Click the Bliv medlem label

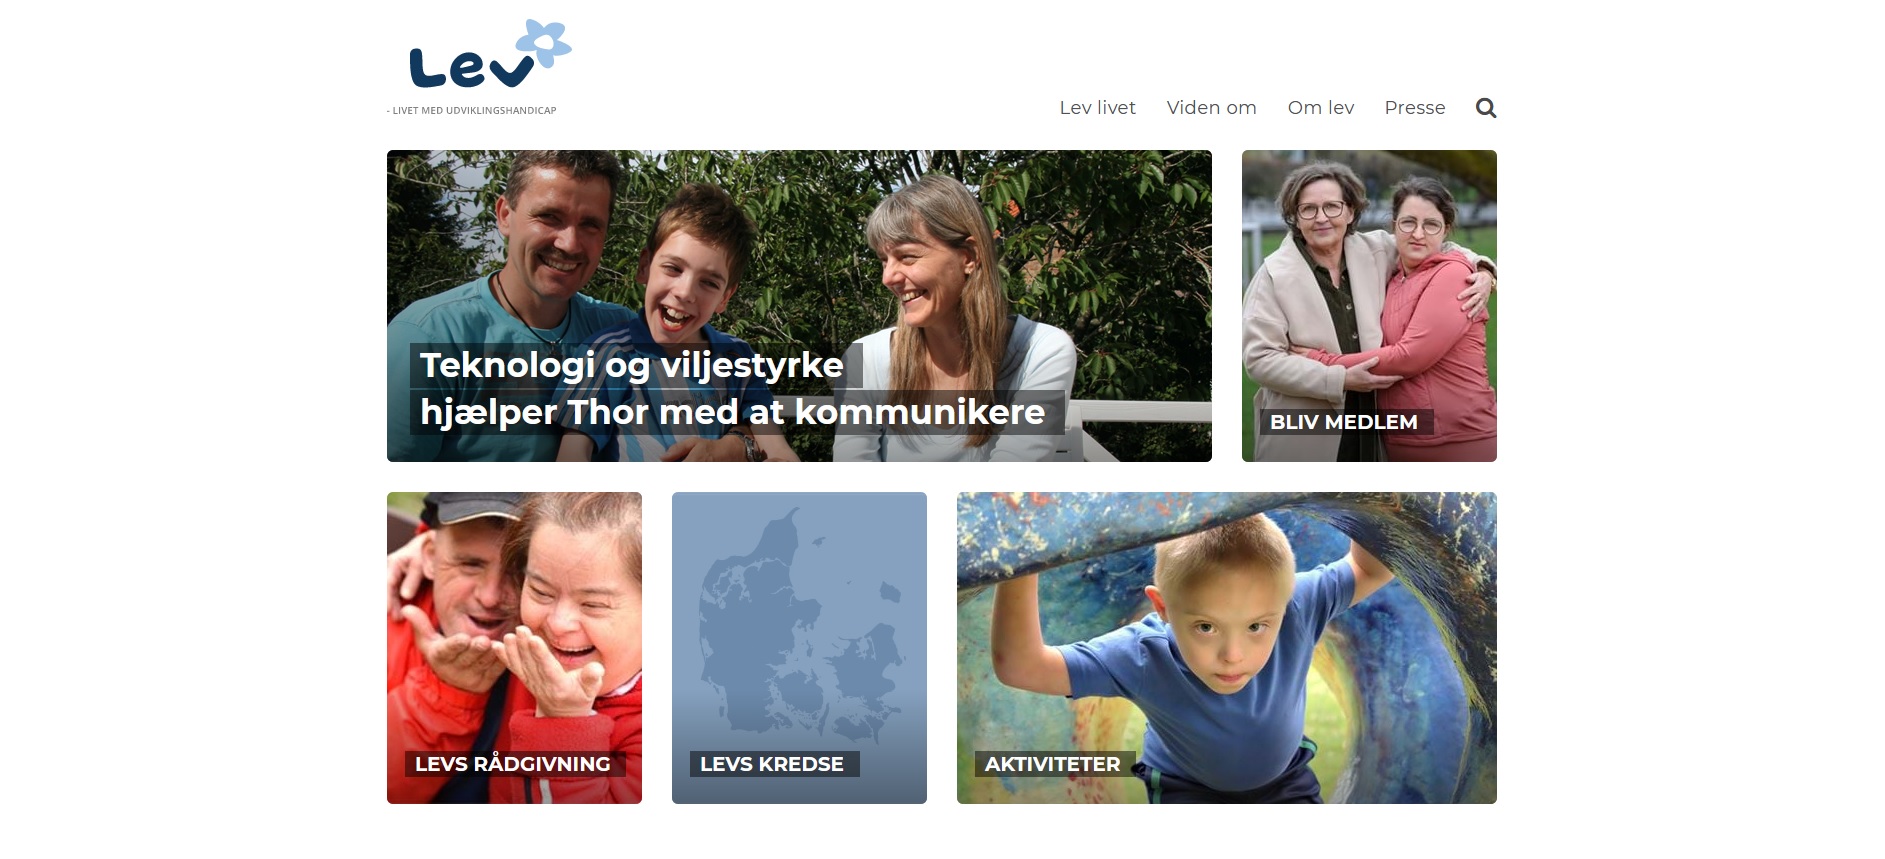(x=1345, y=422)
